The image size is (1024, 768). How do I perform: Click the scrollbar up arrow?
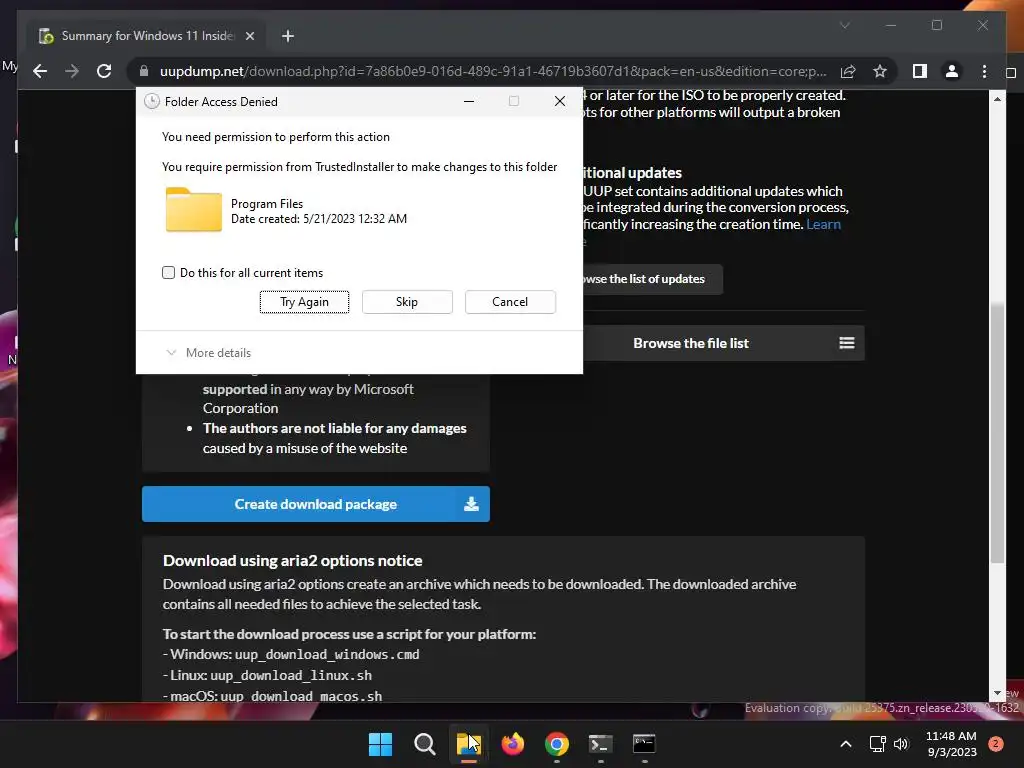click(997, 99)
